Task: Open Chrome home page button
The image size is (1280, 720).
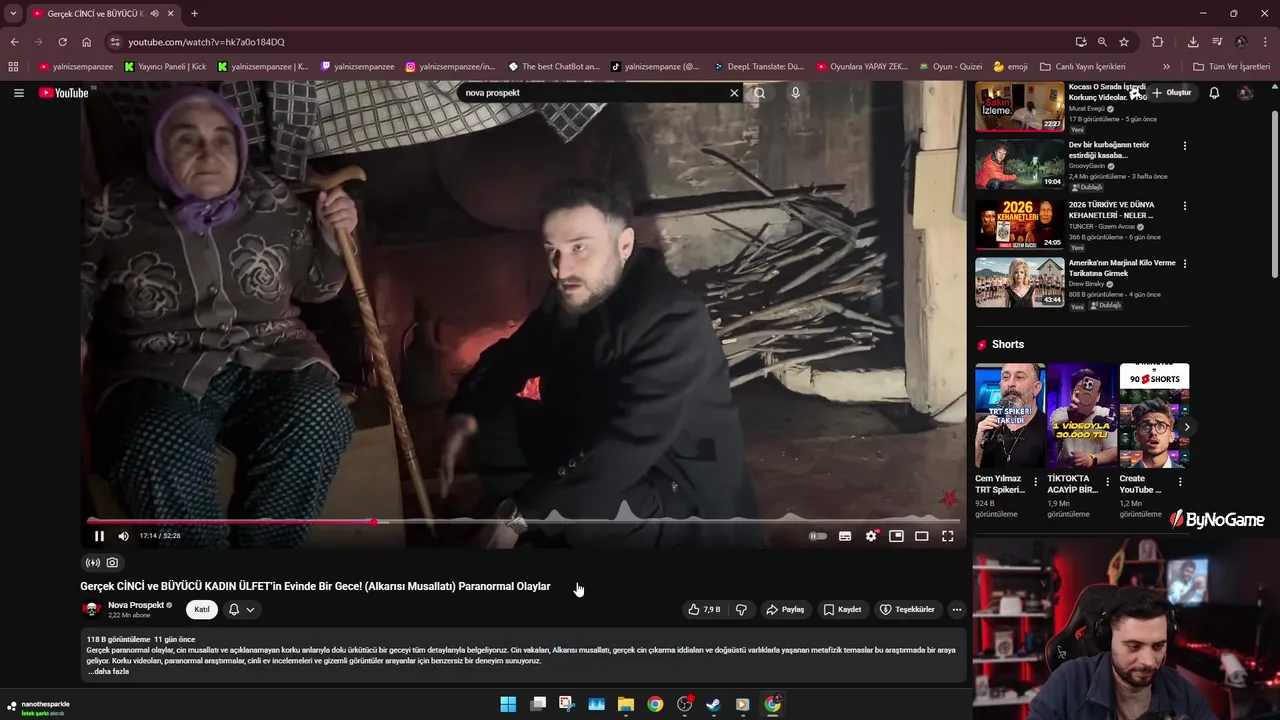Action: (87, 42)
